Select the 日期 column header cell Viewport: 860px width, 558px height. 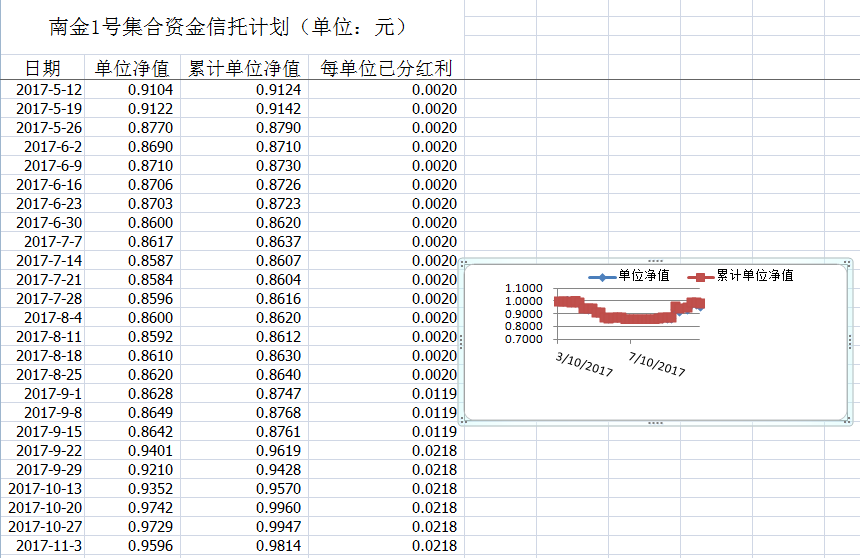[42, 68]
